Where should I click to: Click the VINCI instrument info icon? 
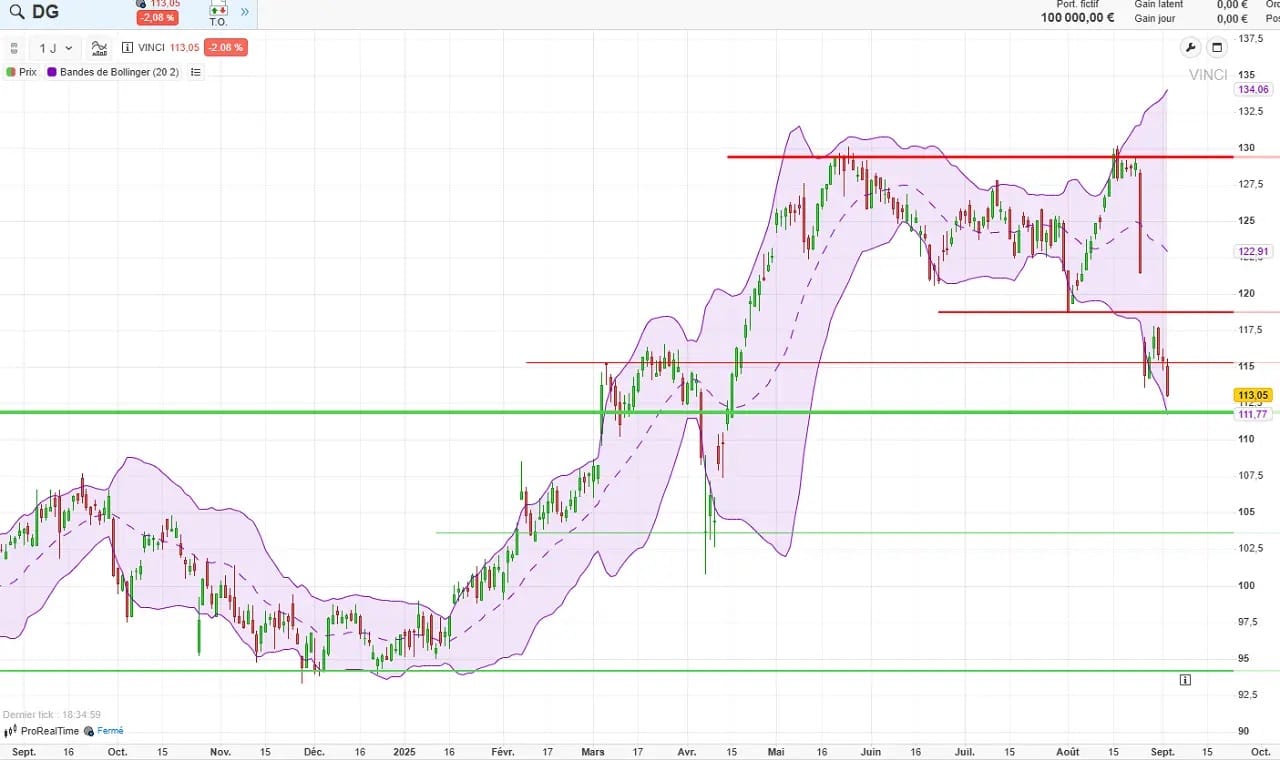pyautogui.click(x=128, y=48)
